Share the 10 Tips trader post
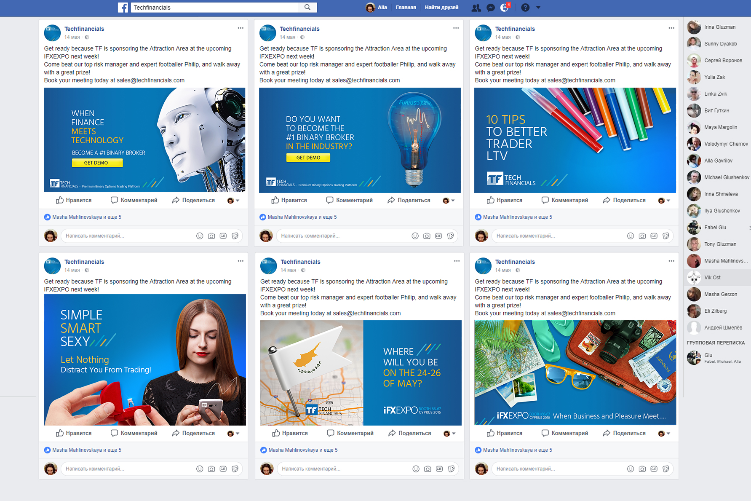Viewport: 751px width, 501px height. [x=624, y=200]
